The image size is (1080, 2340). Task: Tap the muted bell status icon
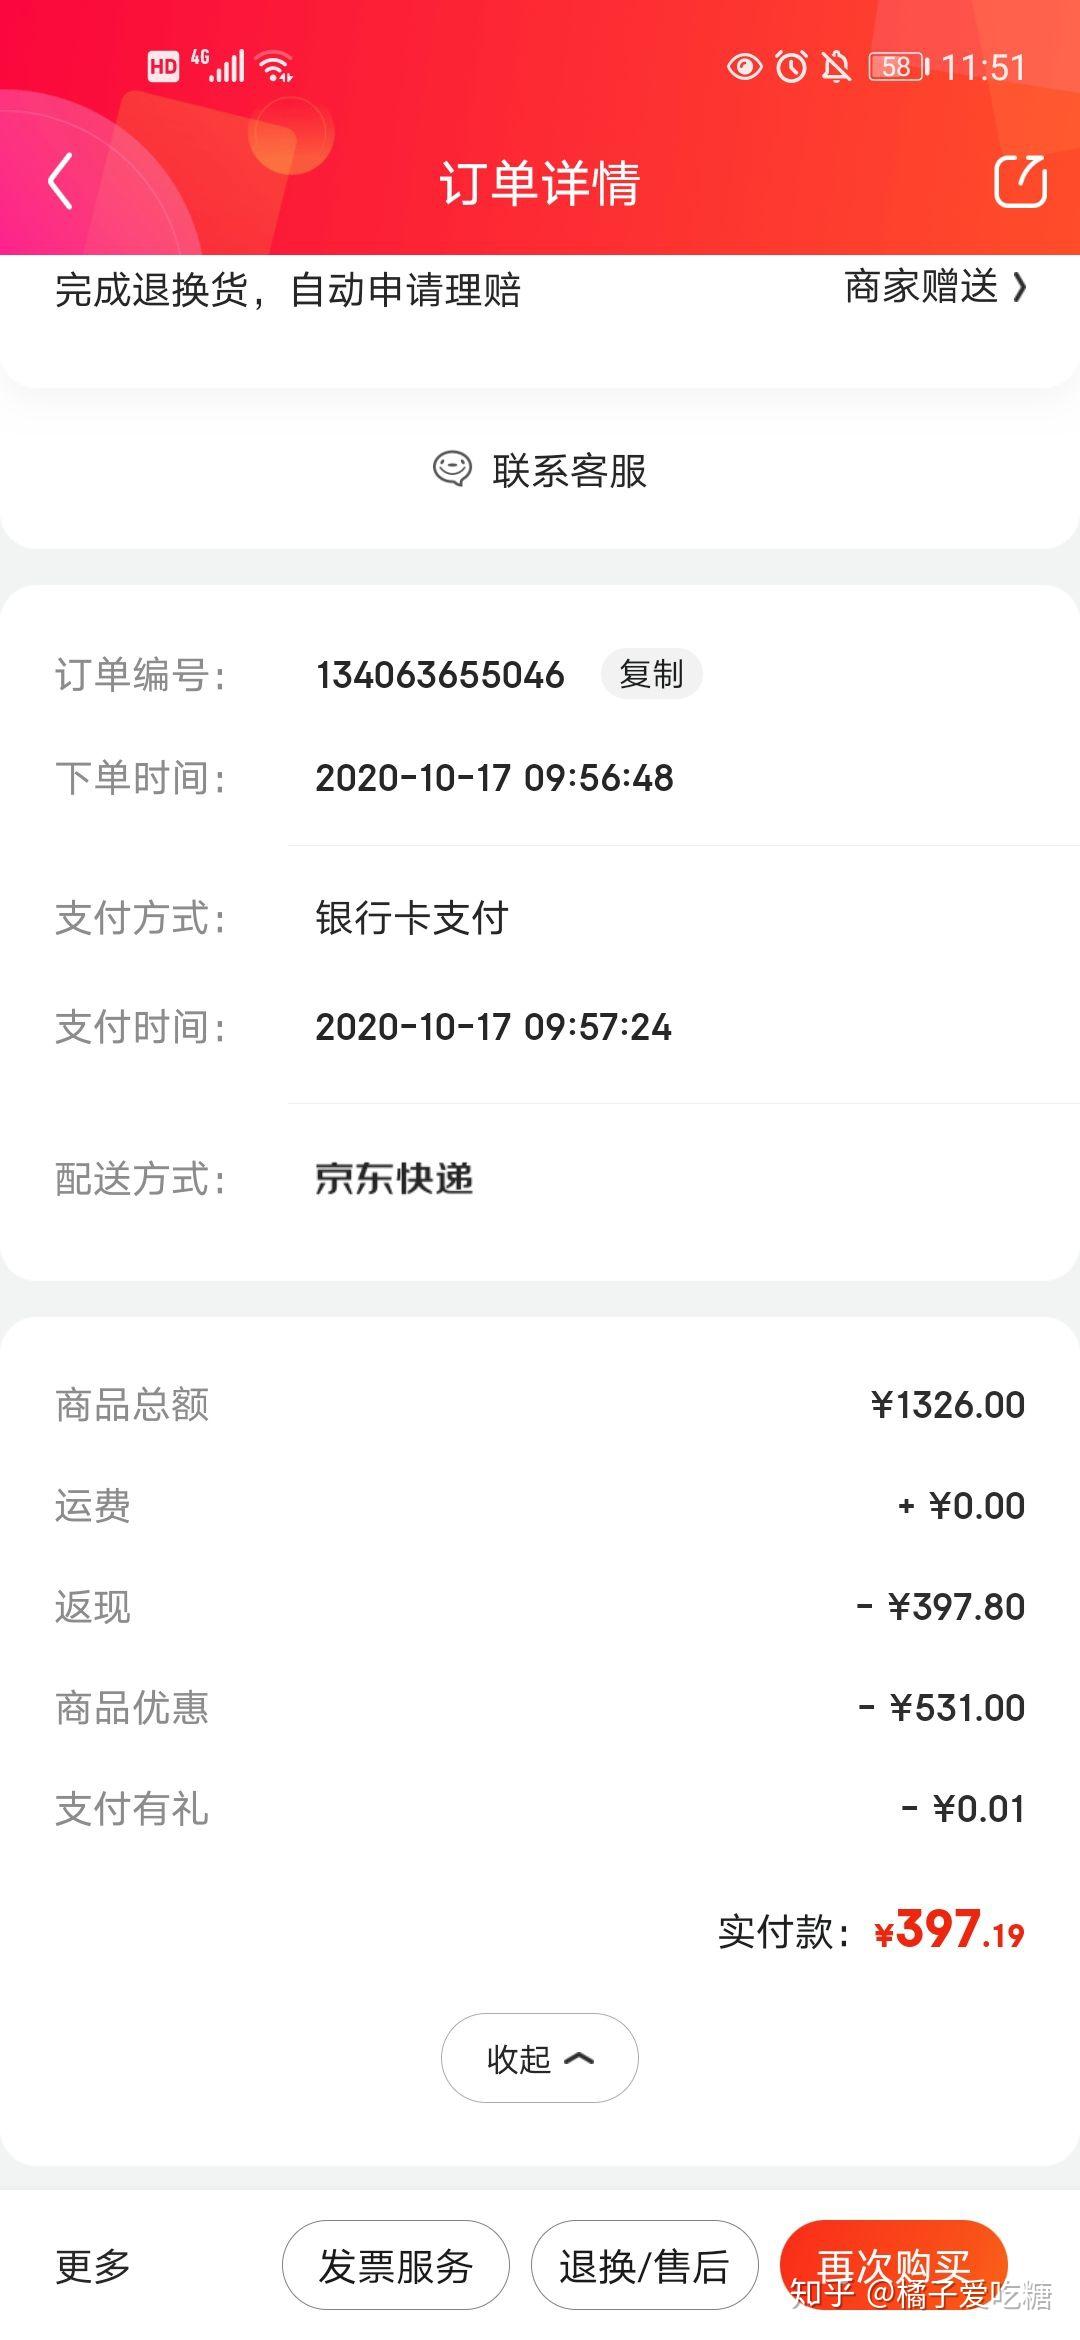(836, 67)
